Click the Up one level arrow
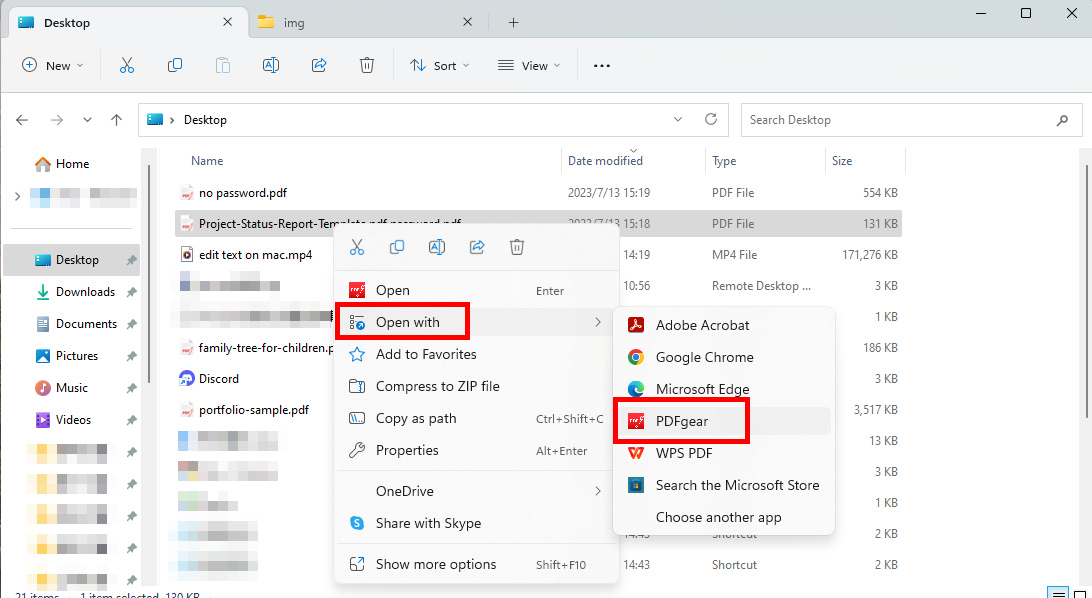The image size is (1092, 598). pos(116,119)
